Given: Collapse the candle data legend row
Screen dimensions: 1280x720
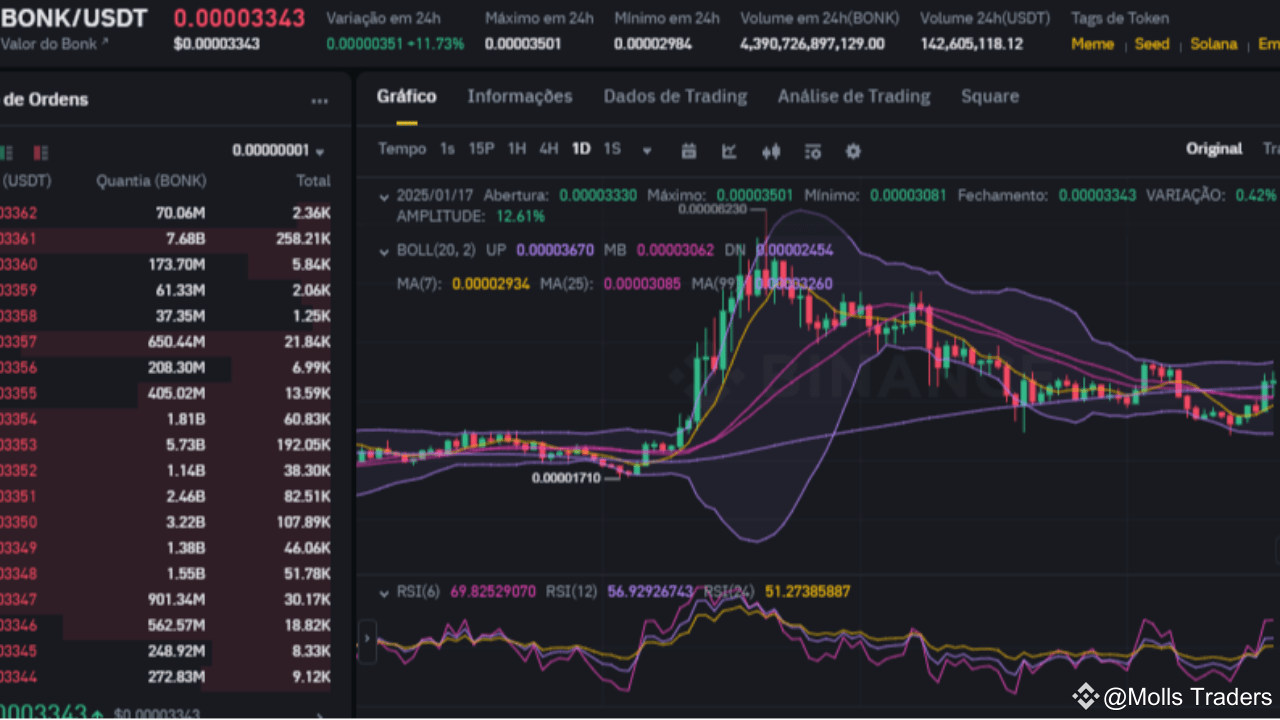Looking at the screenshot, I should [x=384, y=197].
